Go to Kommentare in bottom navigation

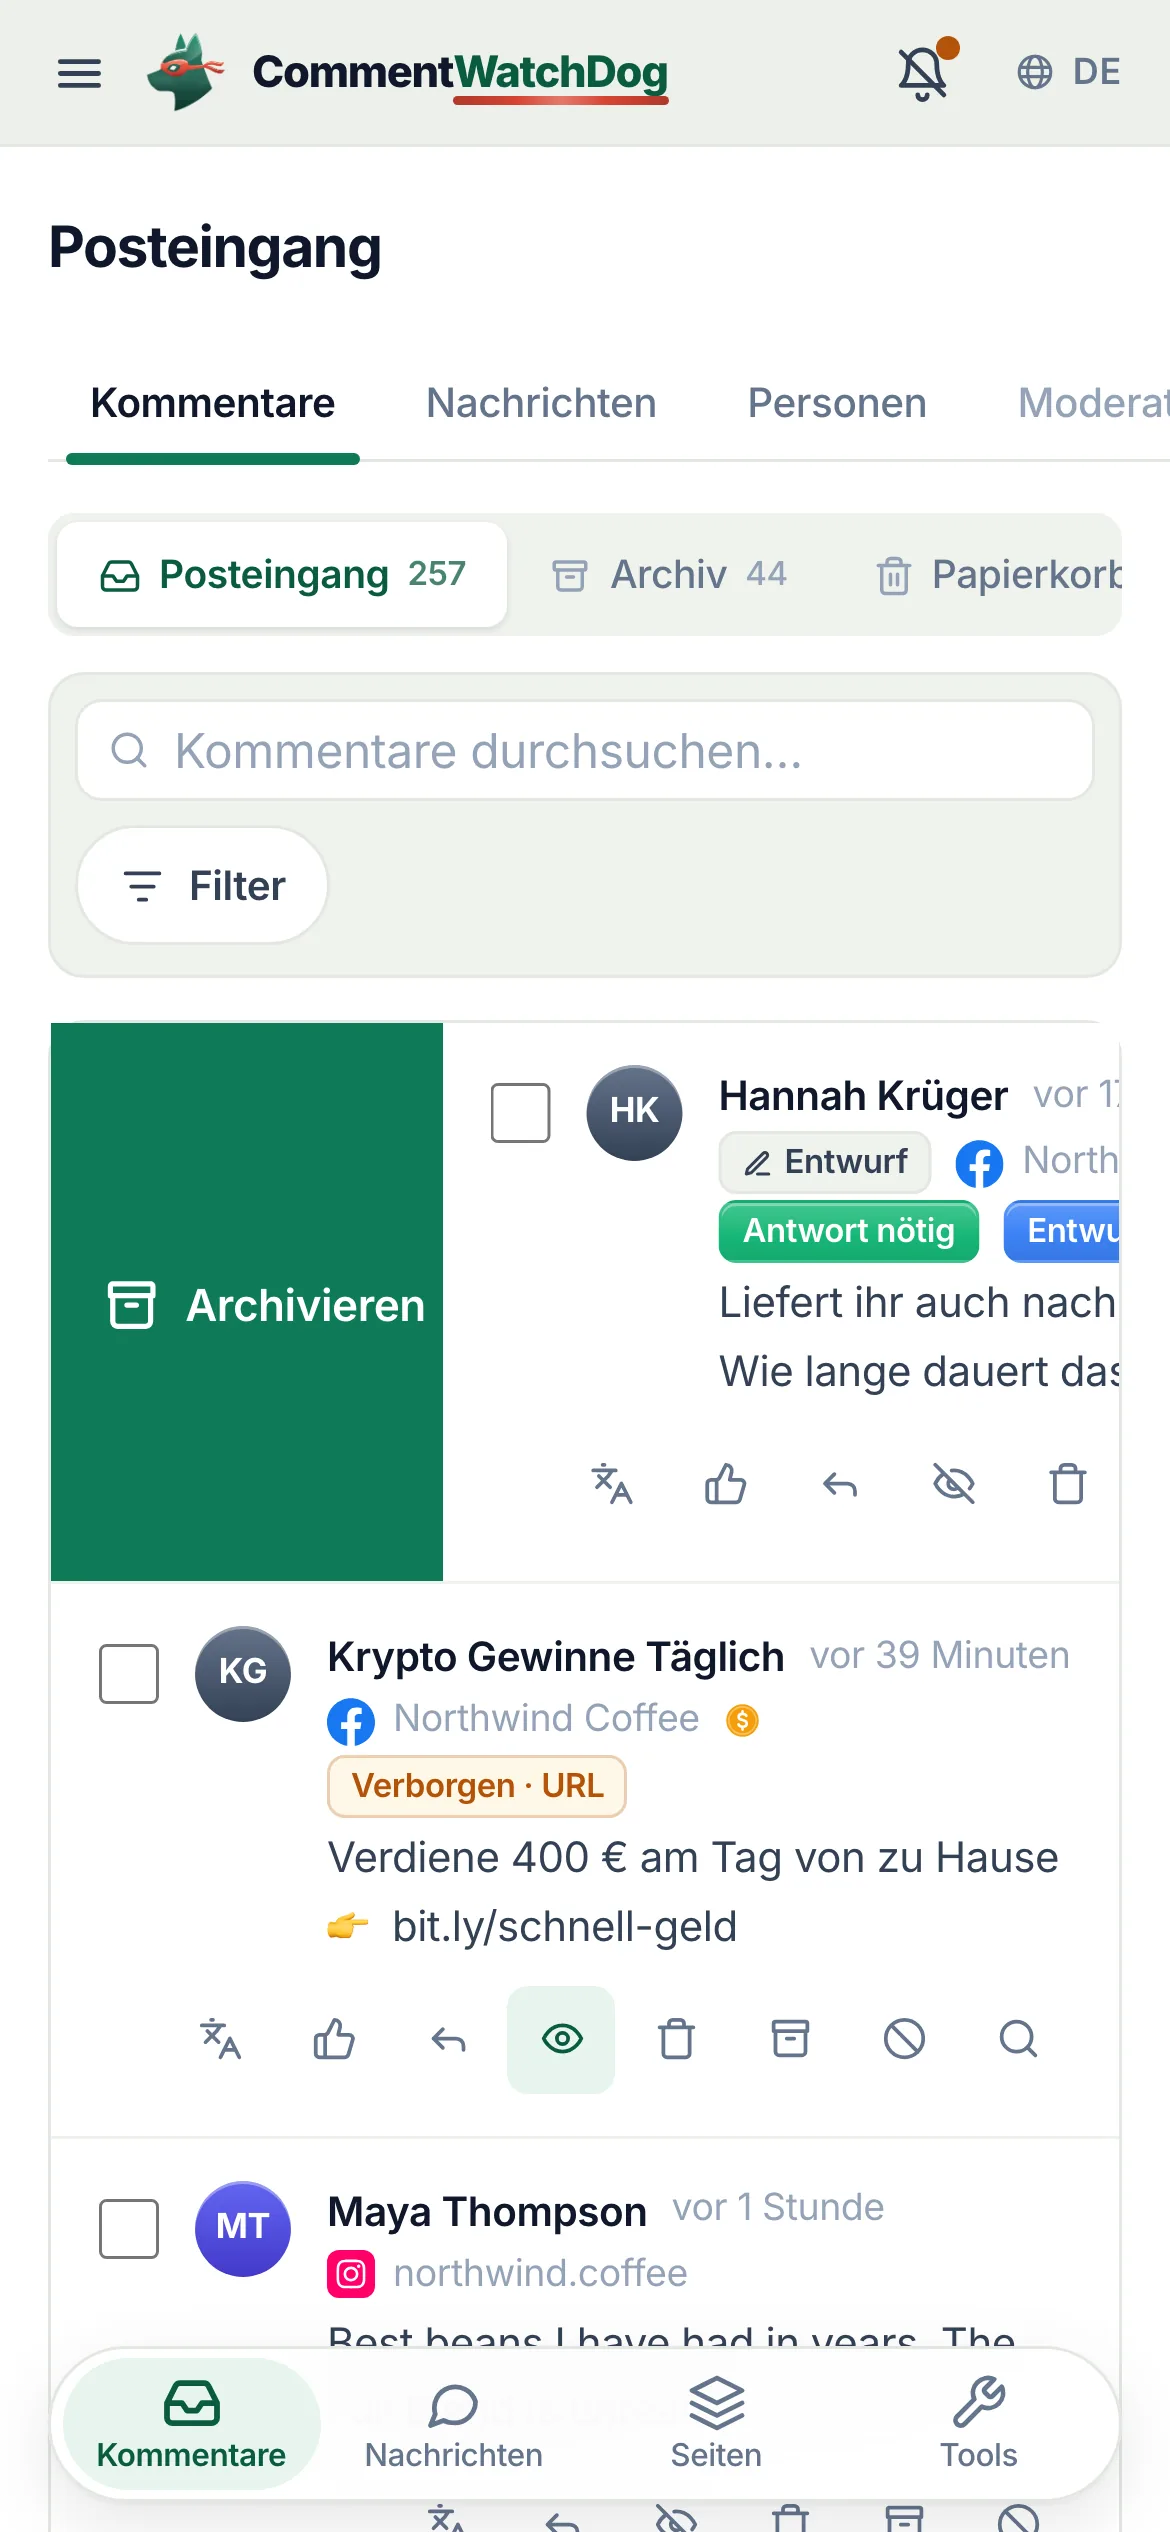pyautogui.click(x=191, y=2424)
